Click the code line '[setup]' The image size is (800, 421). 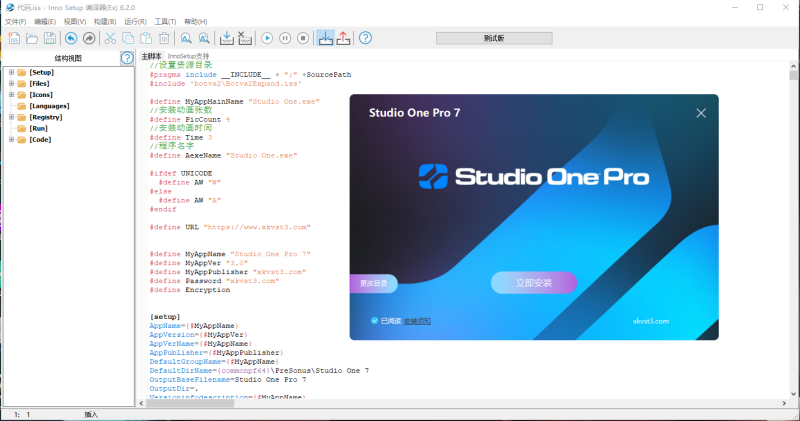(x=165, y=317)
